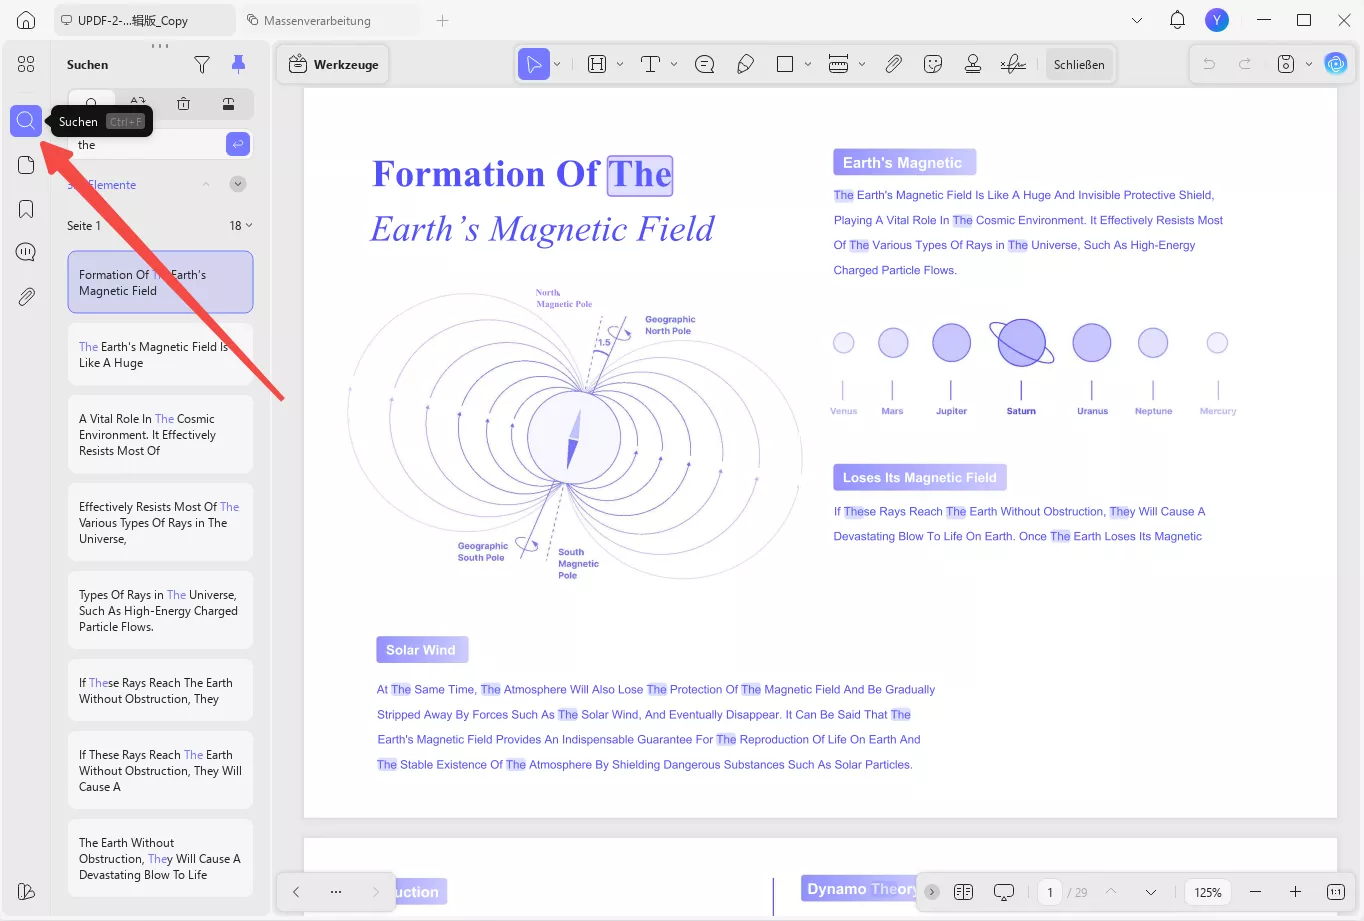Unpin the Suchen search panel
The height and width of the screenshot is (921, 1364).
[238, 64]
